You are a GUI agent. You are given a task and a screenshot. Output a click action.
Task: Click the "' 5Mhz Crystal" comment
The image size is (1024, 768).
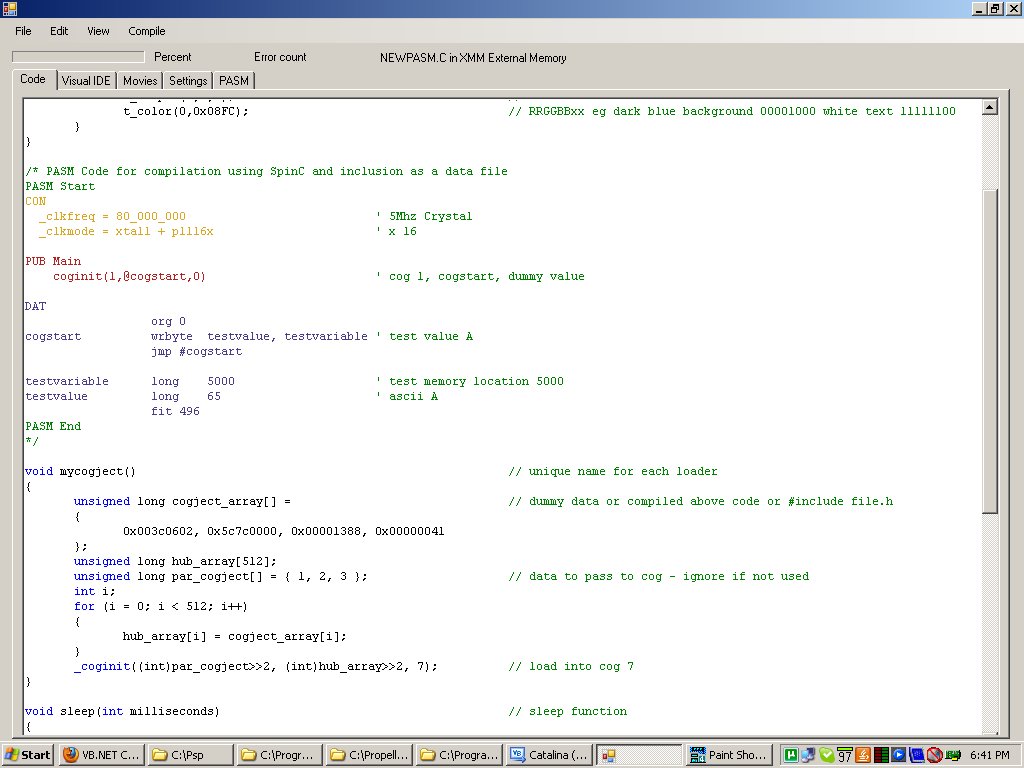(424, 216)
